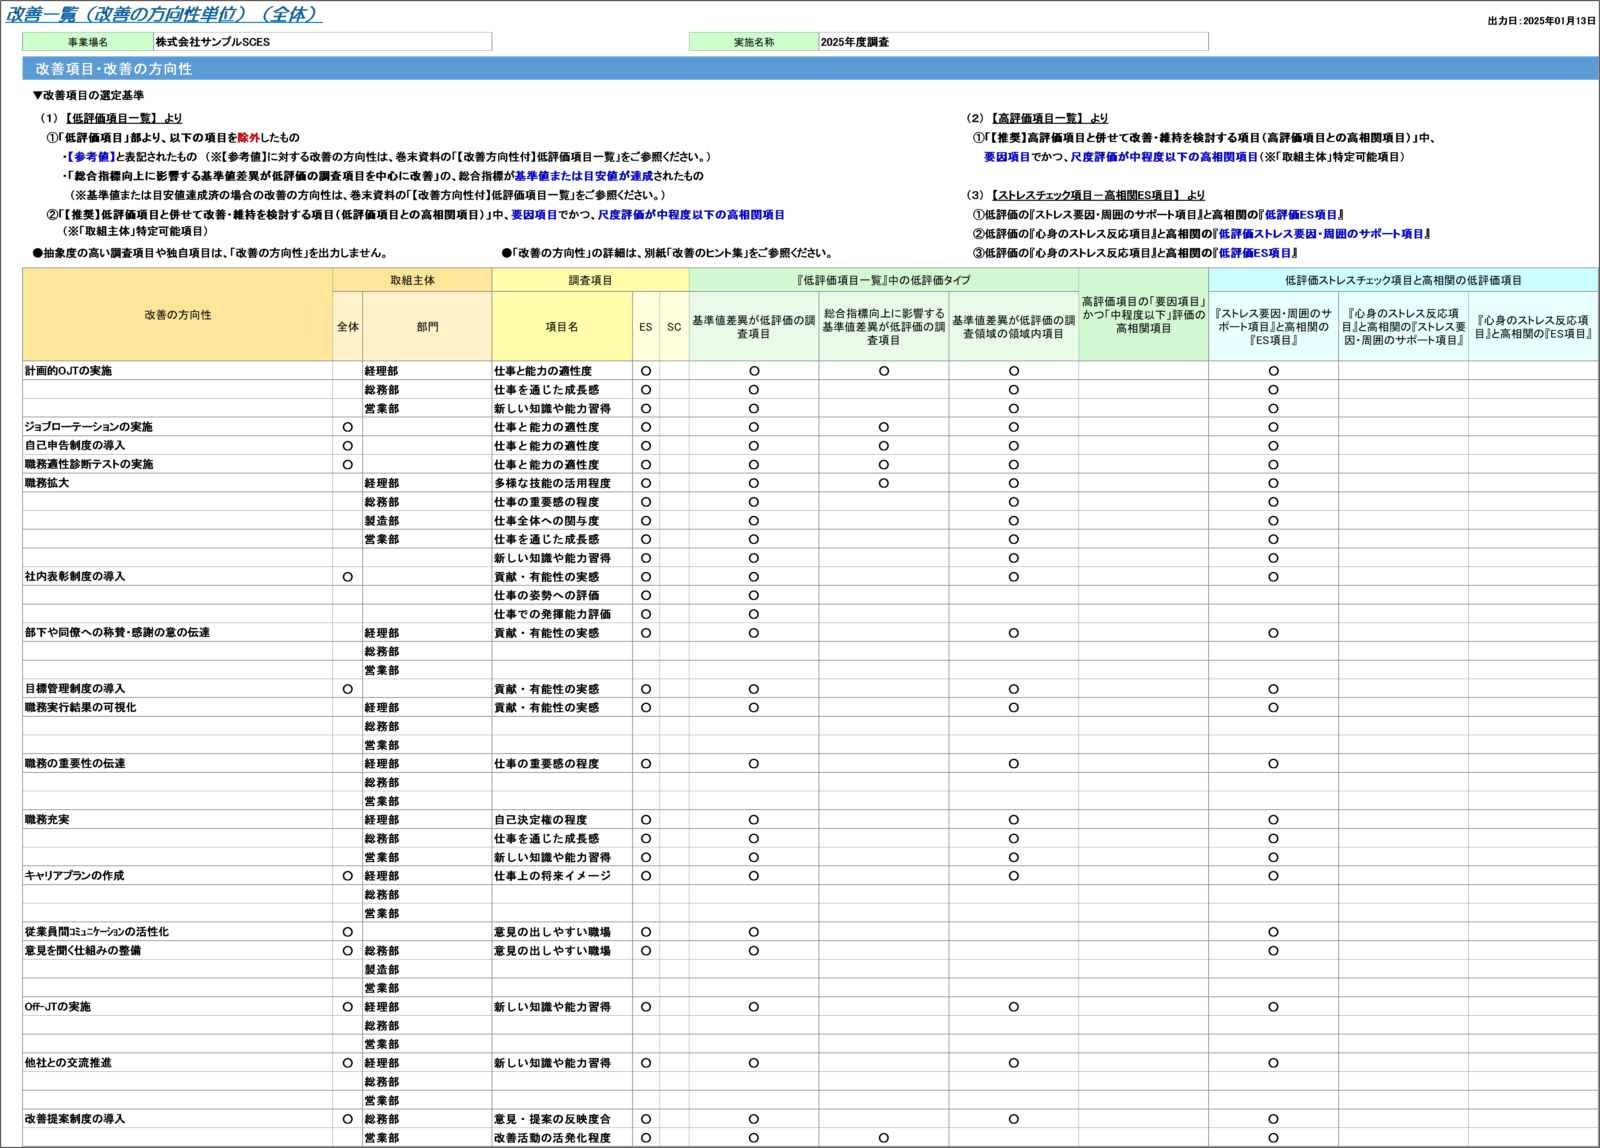Click the 高評価項目の「要因項目」 header cell
This screenshot has width=1600, height=1148.
1143,315
